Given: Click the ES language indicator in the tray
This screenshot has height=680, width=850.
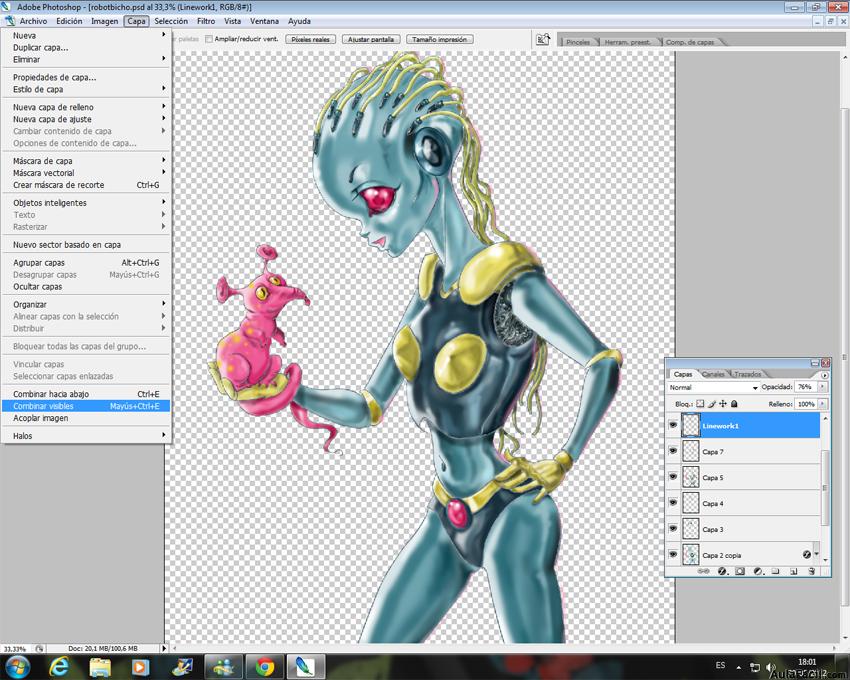Looking at the screenshot, I should (720, 665).
